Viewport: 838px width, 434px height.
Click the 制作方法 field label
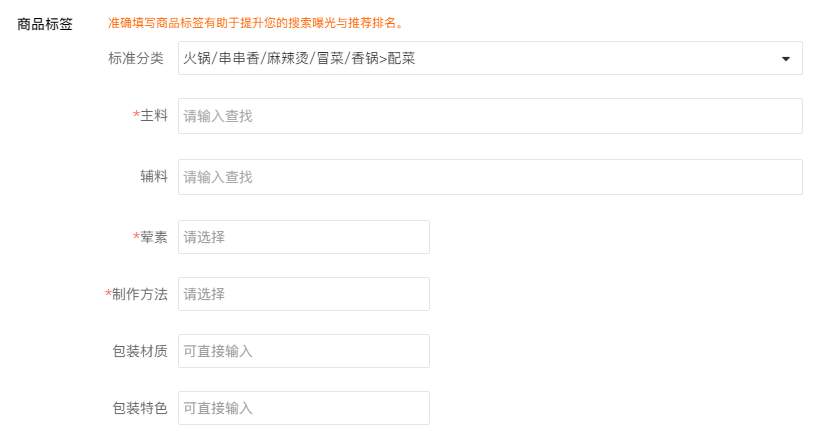140,294
